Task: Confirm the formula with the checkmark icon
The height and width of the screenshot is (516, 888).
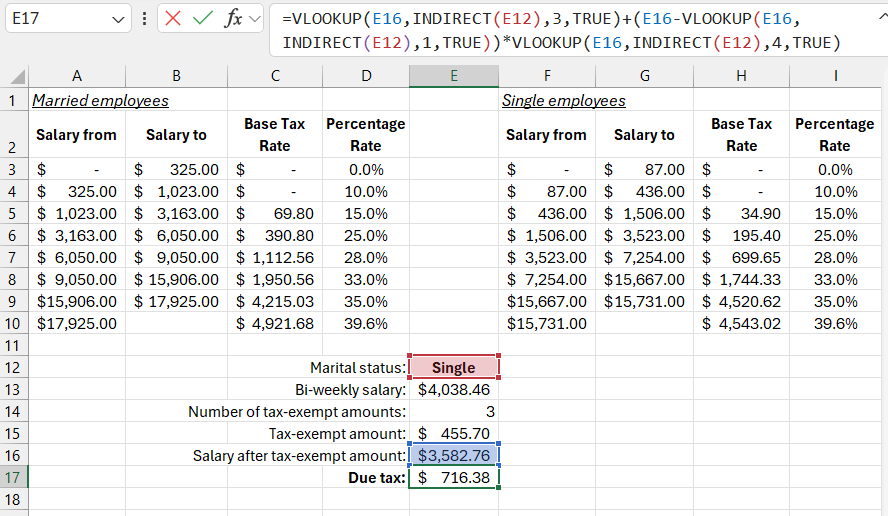Action: [203, 19]
